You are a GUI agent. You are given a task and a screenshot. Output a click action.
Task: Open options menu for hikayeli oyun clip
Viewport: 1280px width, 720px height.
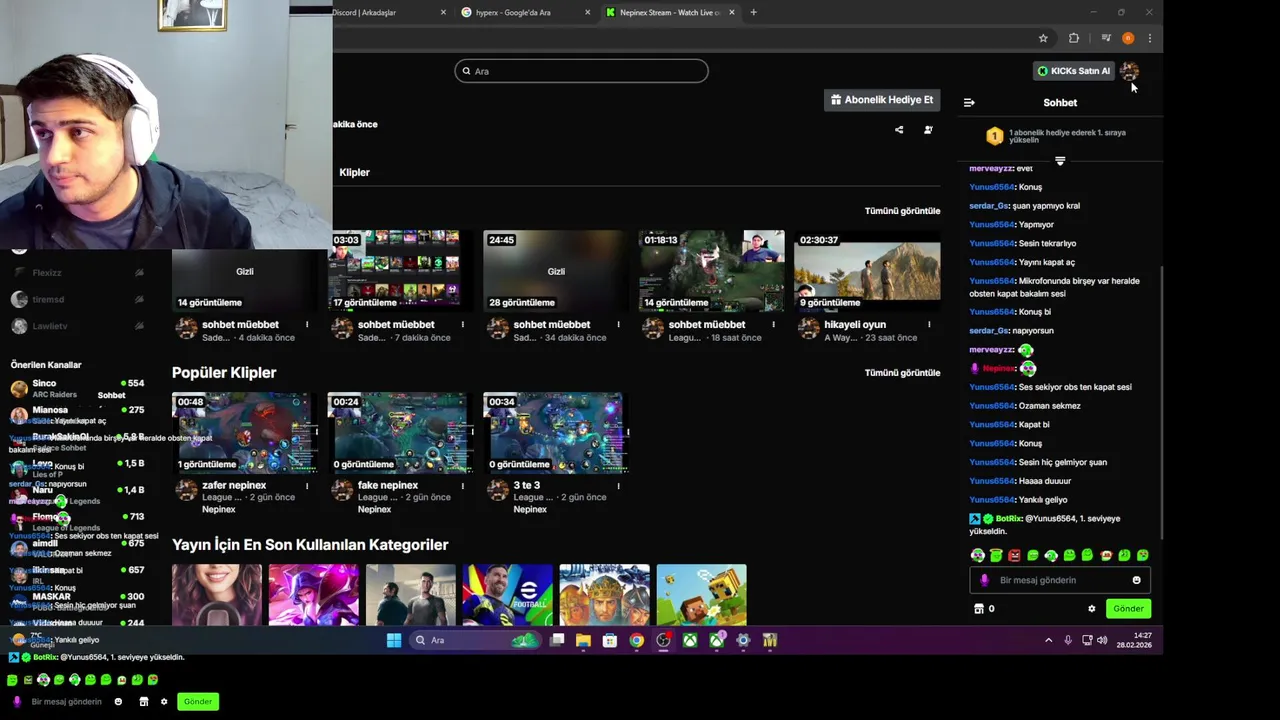(929, 324)
